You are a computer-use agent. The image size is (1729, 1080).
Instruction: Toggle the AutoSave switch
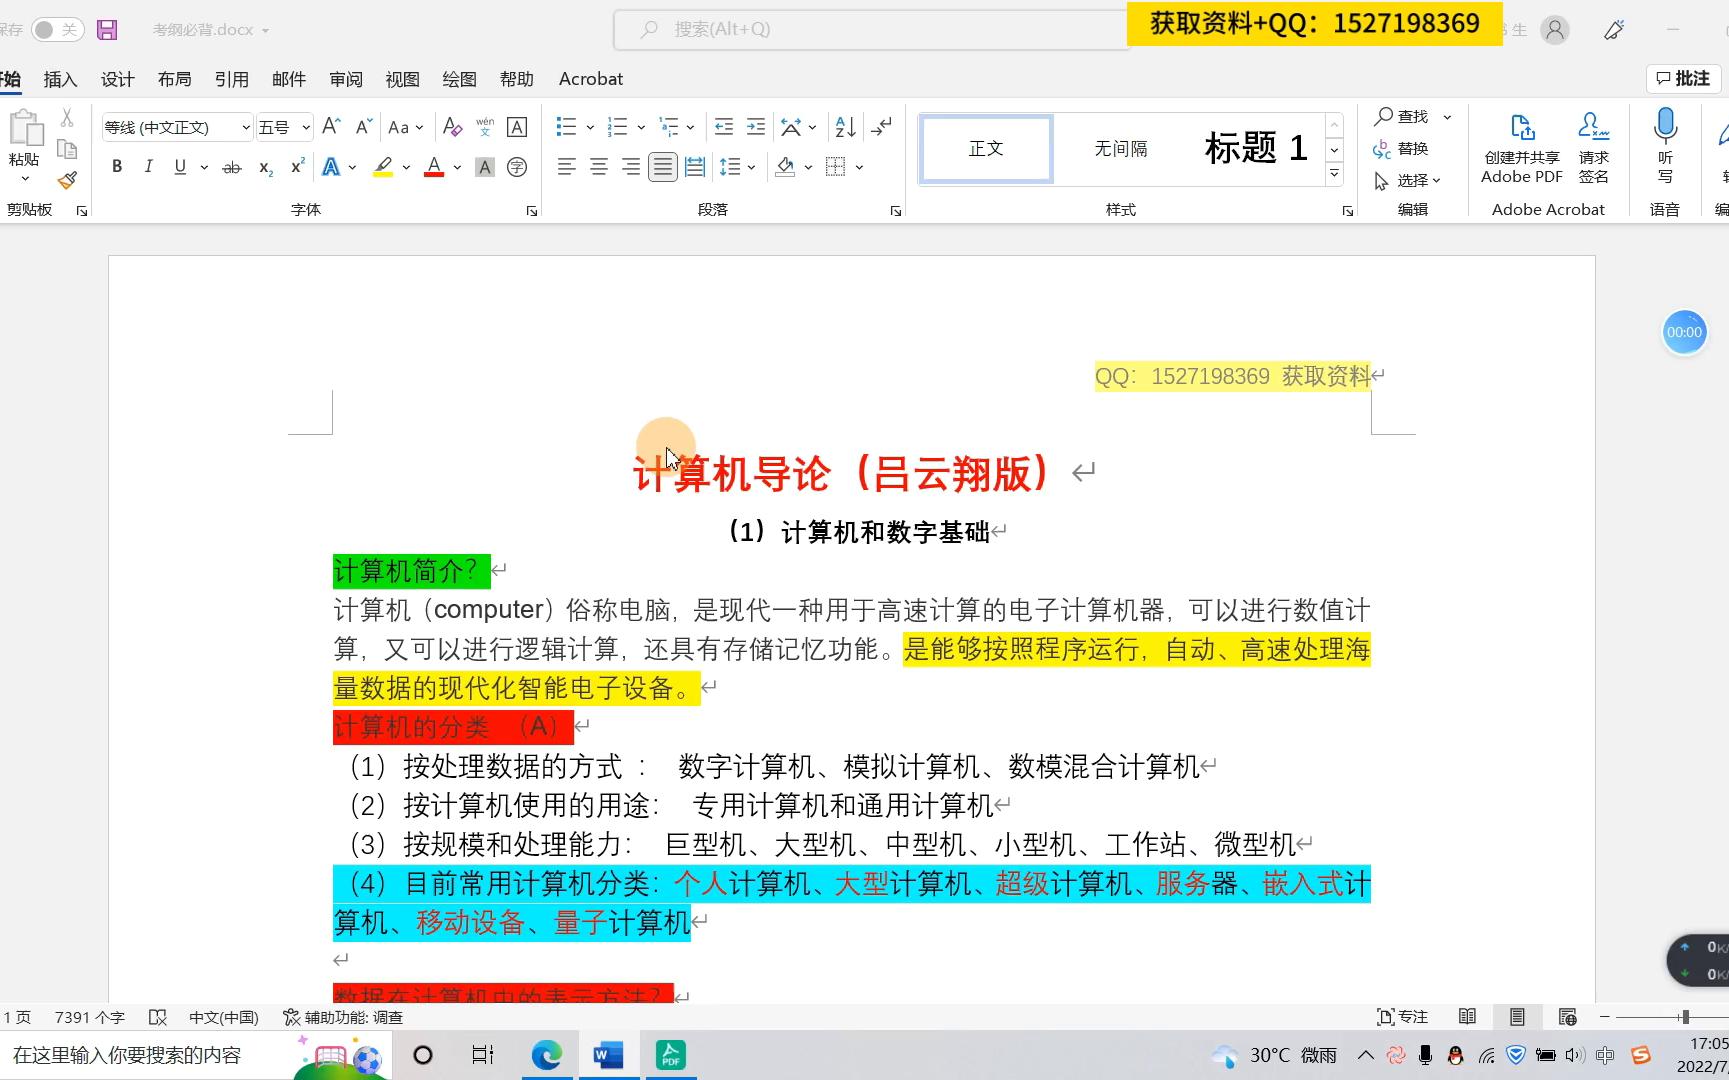tap(56, 30)
